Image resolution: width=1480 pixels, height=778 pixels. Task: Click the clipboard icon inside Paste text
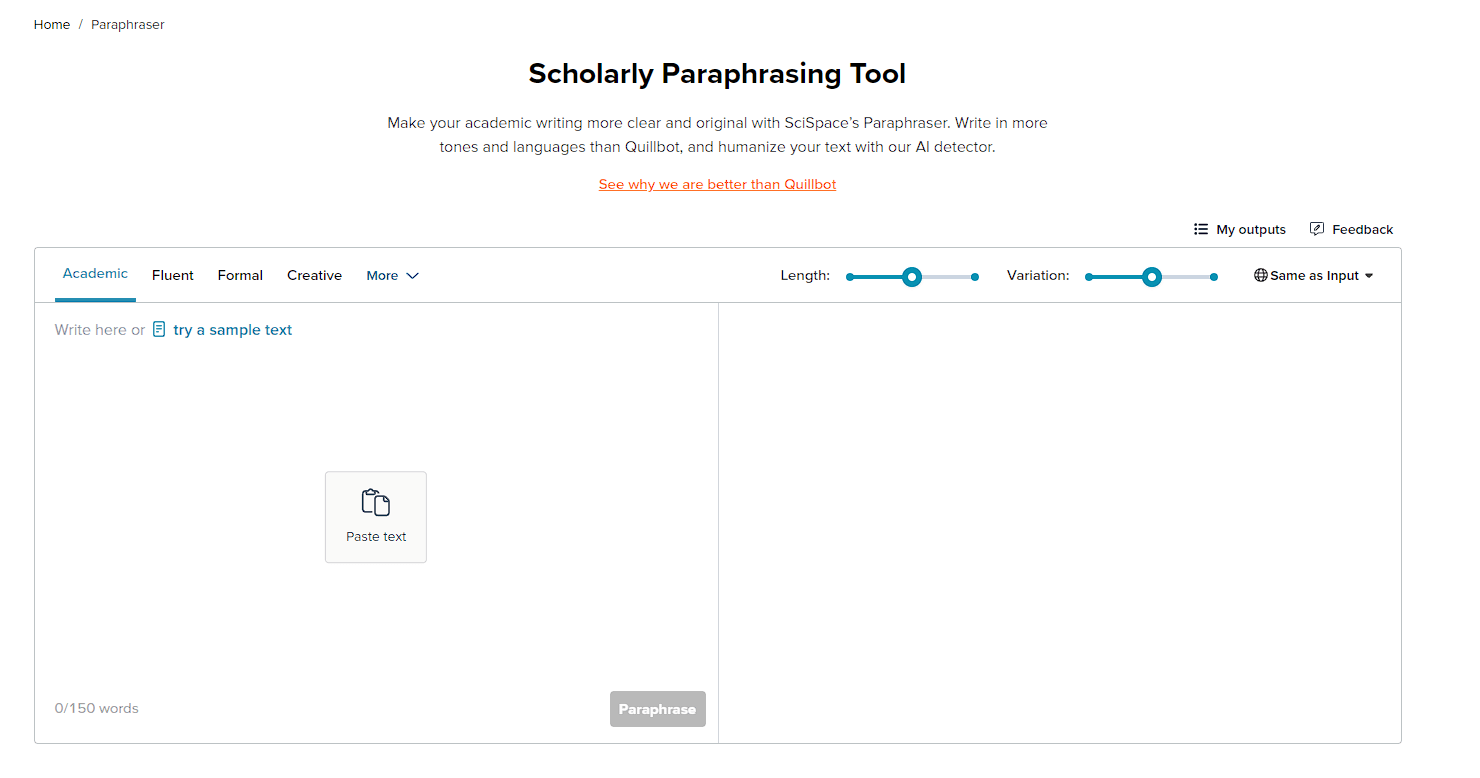tap(375, 502)
